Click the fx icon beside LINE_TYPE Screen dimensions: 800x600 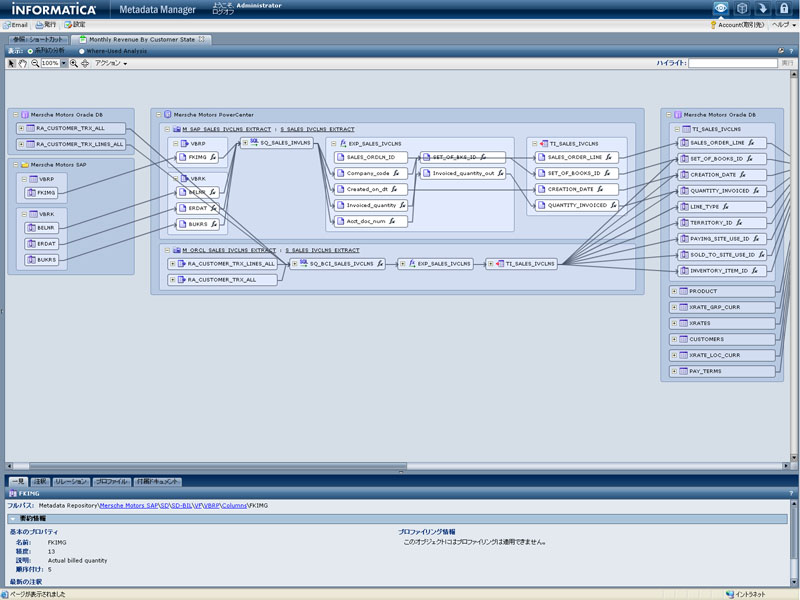pyautogui.click(x=726, y=207)
